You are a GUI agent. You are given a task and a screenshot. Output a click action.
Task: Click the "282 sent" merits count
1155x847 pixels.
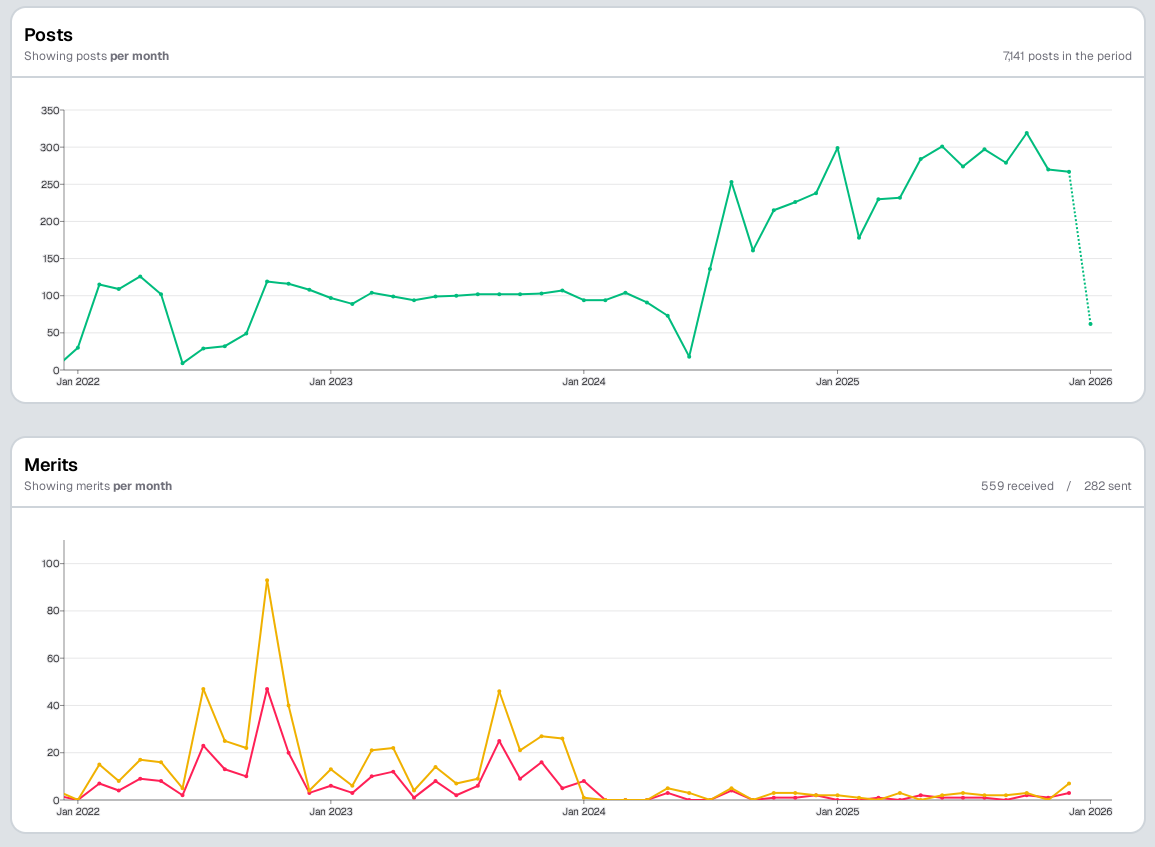tap(1107, 486)
